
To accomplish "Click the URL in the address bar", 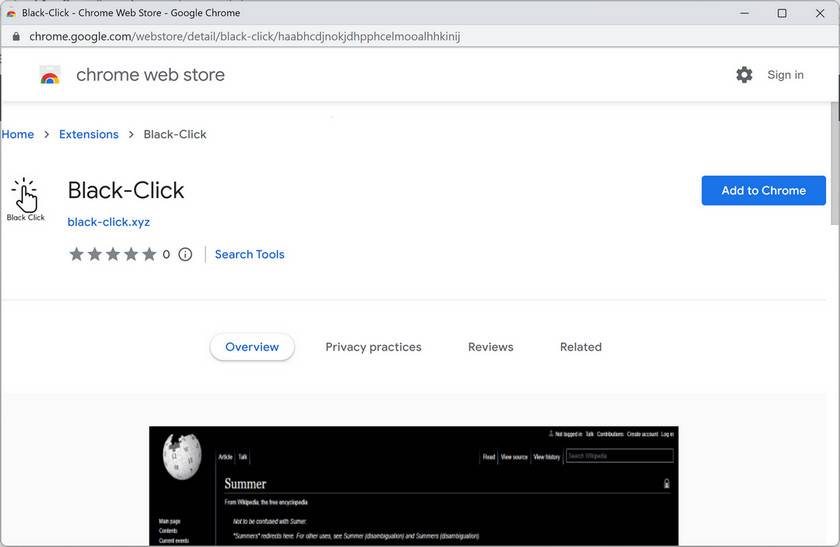I will click(245, 37).
